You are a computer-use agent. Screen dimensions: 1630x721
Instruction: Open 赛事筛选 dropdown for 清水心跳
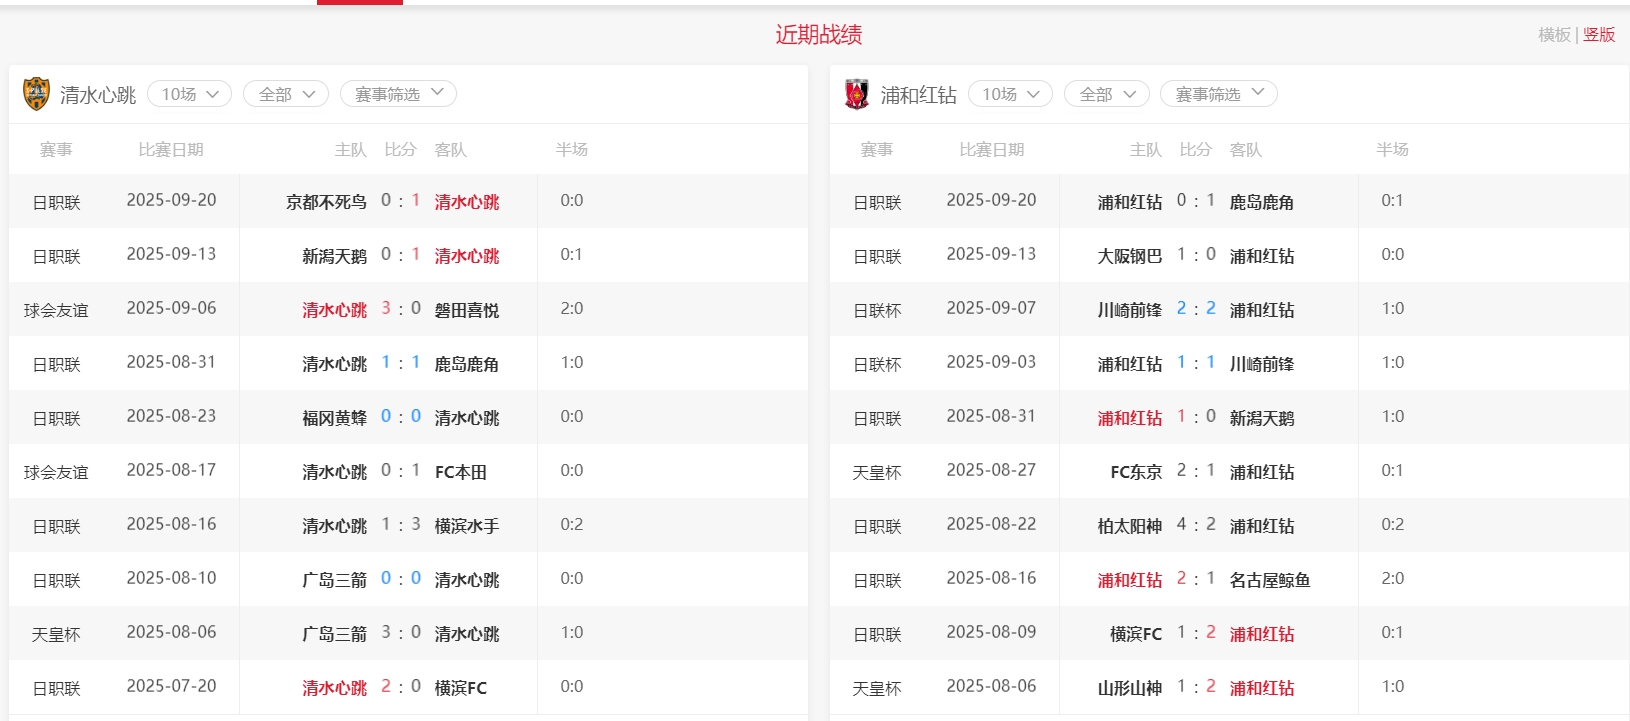coord(398,94)
